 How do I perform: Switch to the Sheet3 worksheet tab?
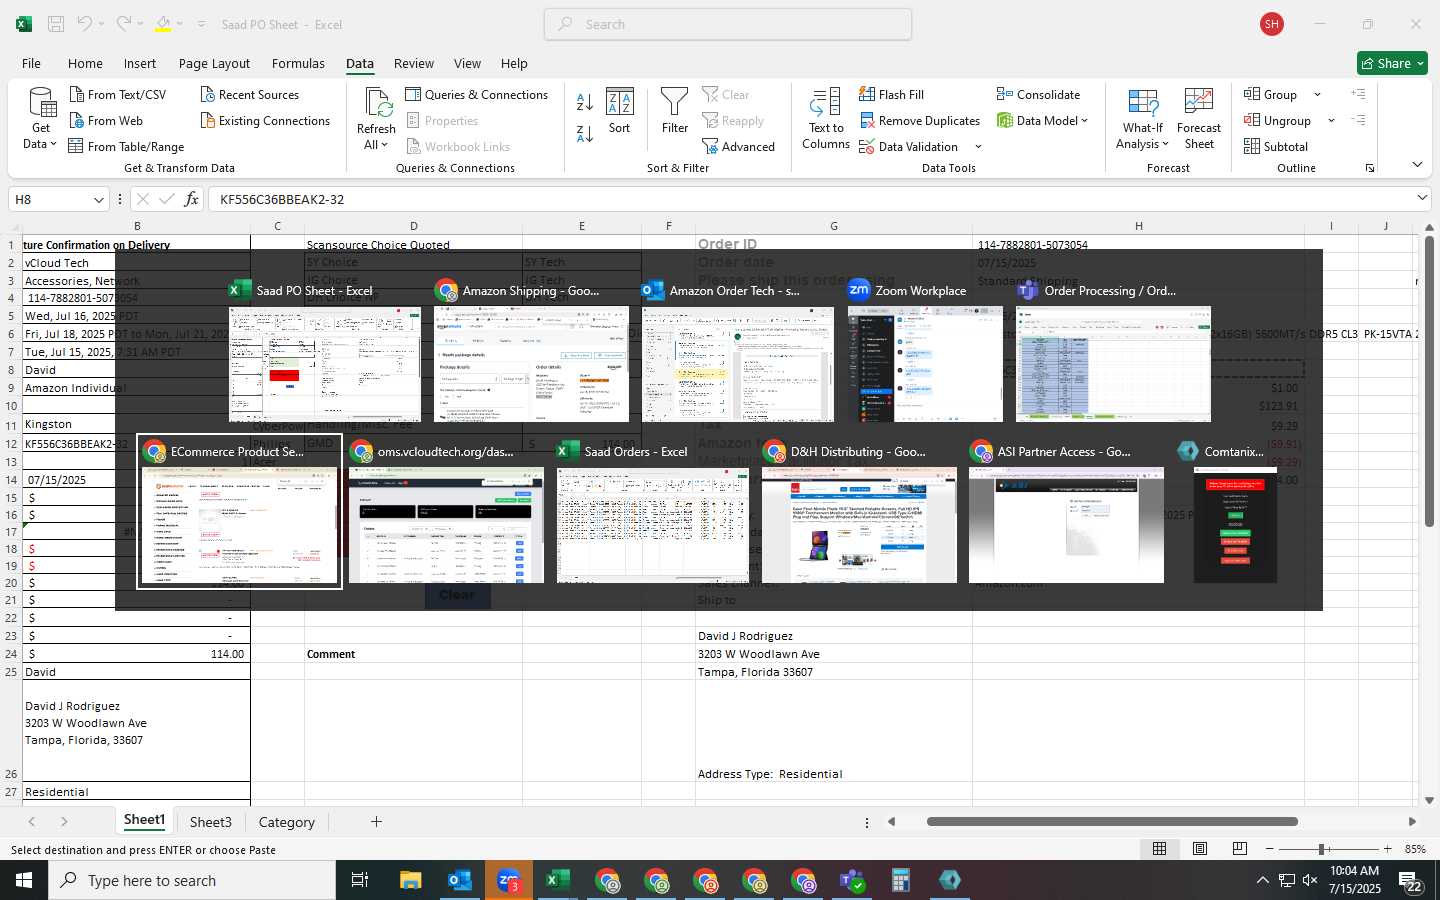210,822
